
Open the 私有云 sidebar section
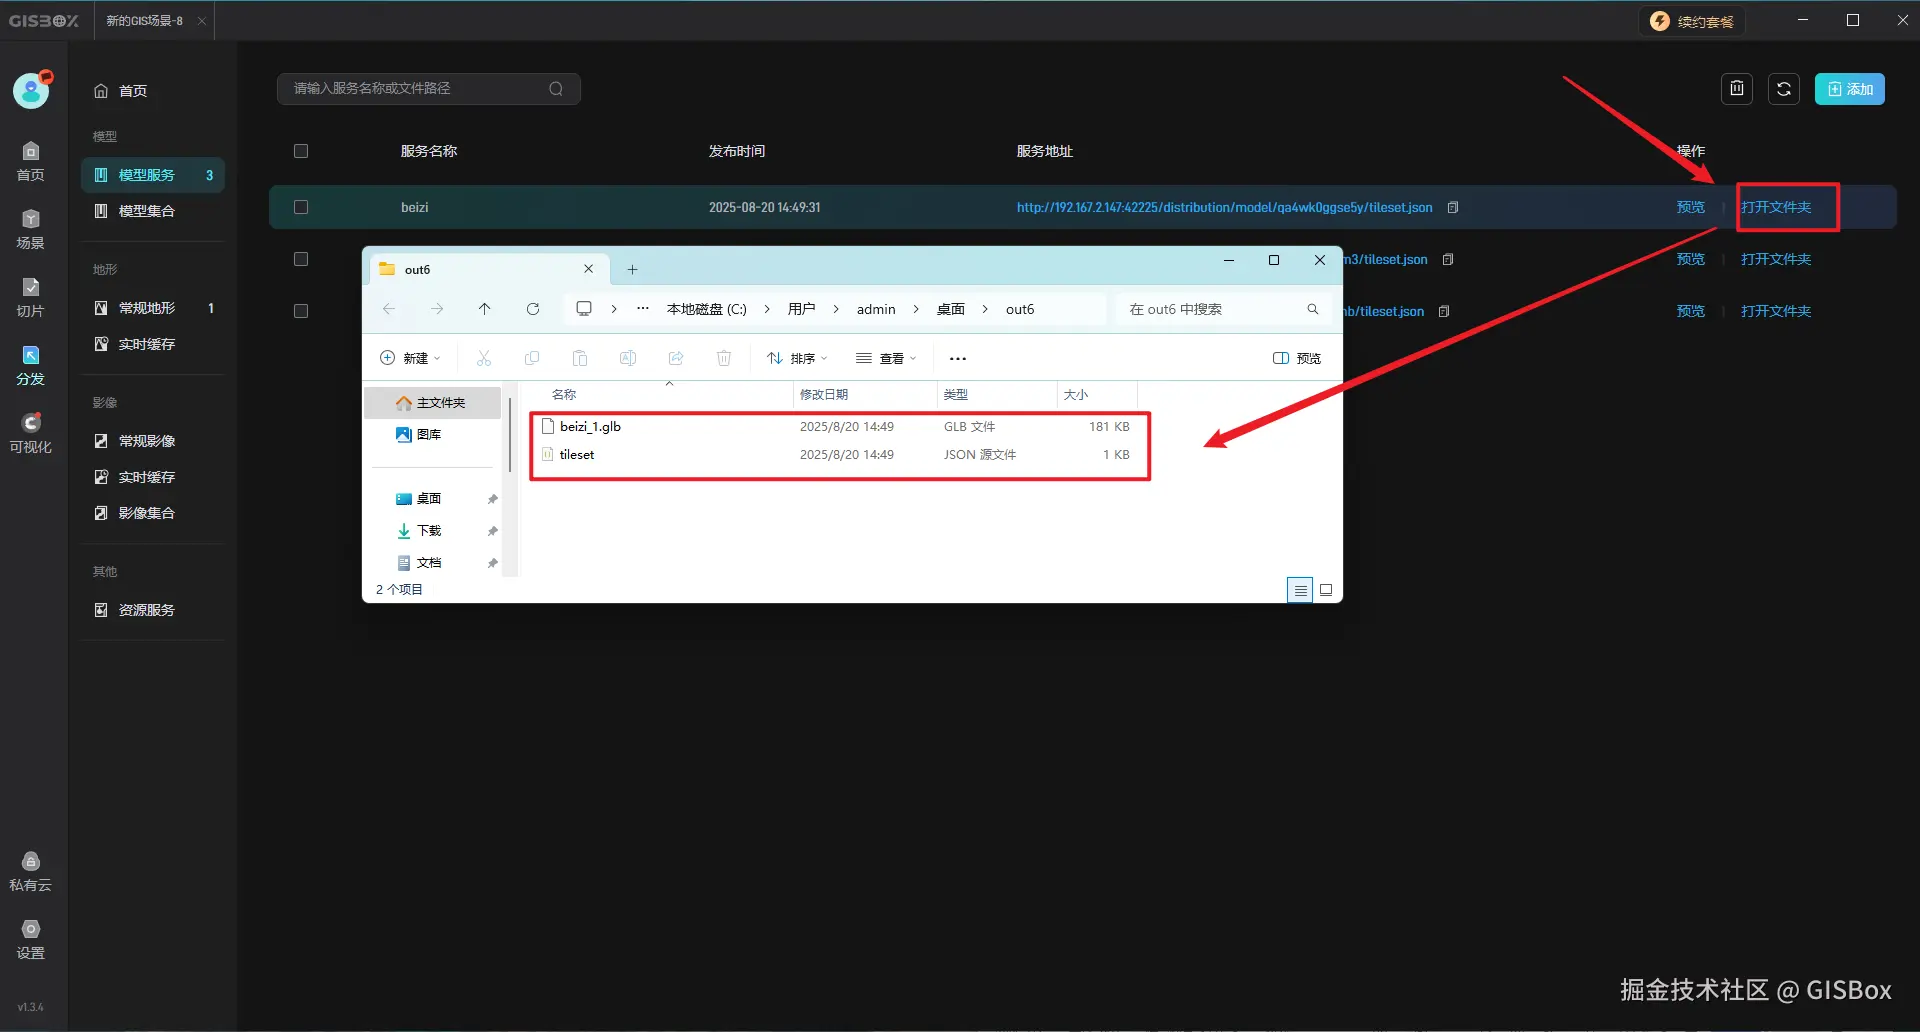click(30, 871)
